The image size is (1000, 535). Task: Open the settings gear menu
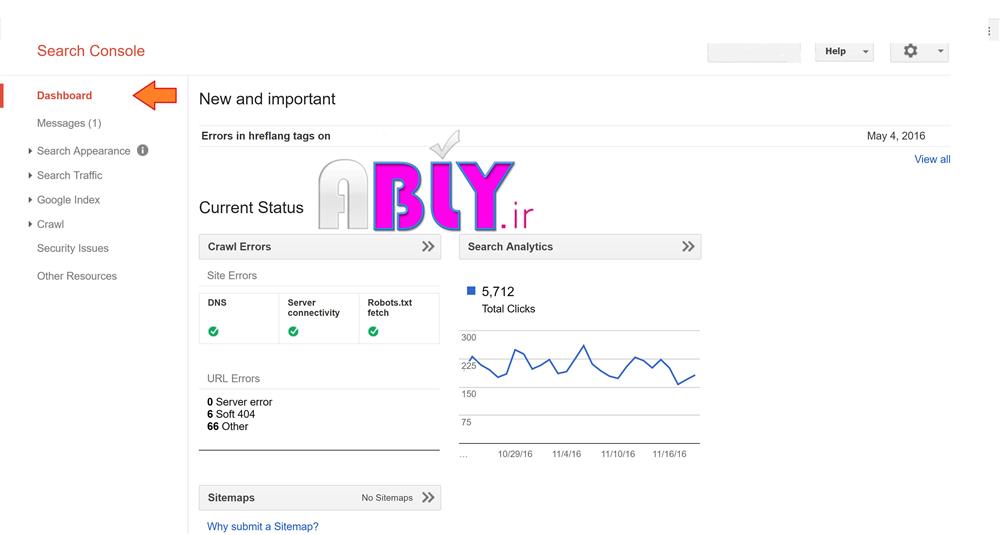910,51
